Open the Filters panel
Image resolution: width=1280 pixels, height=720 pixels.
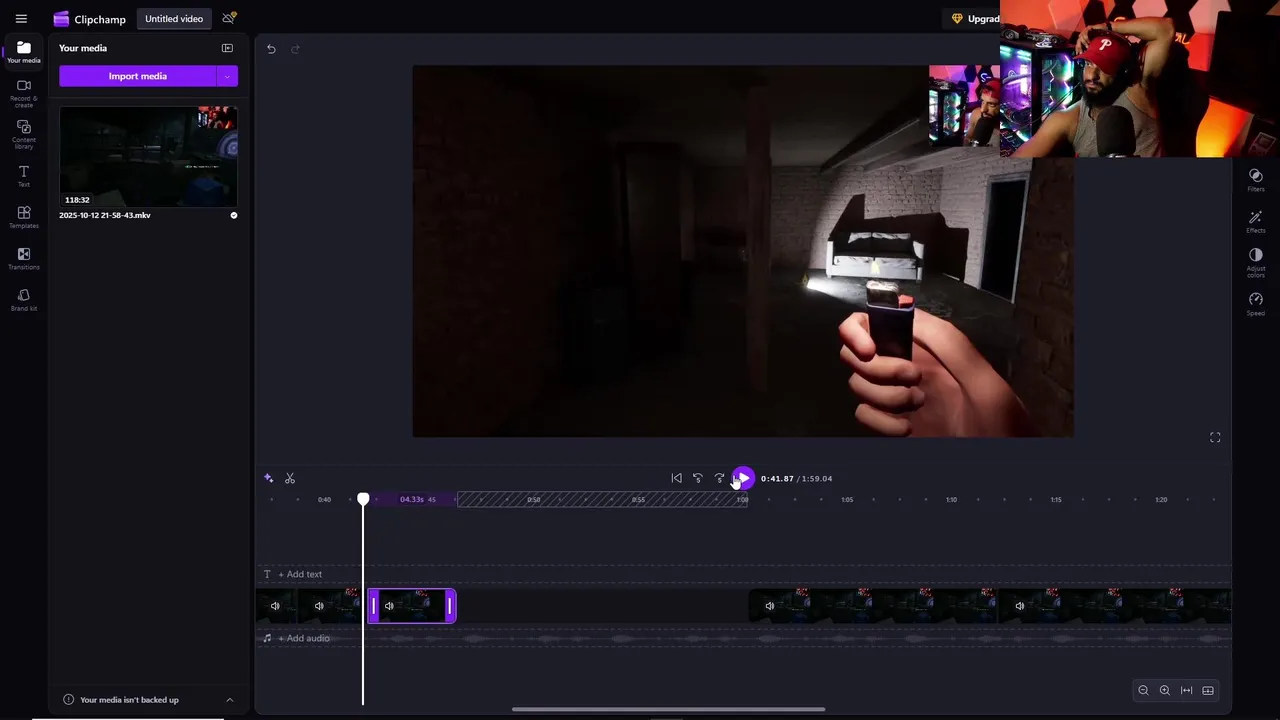(1256, 180)
